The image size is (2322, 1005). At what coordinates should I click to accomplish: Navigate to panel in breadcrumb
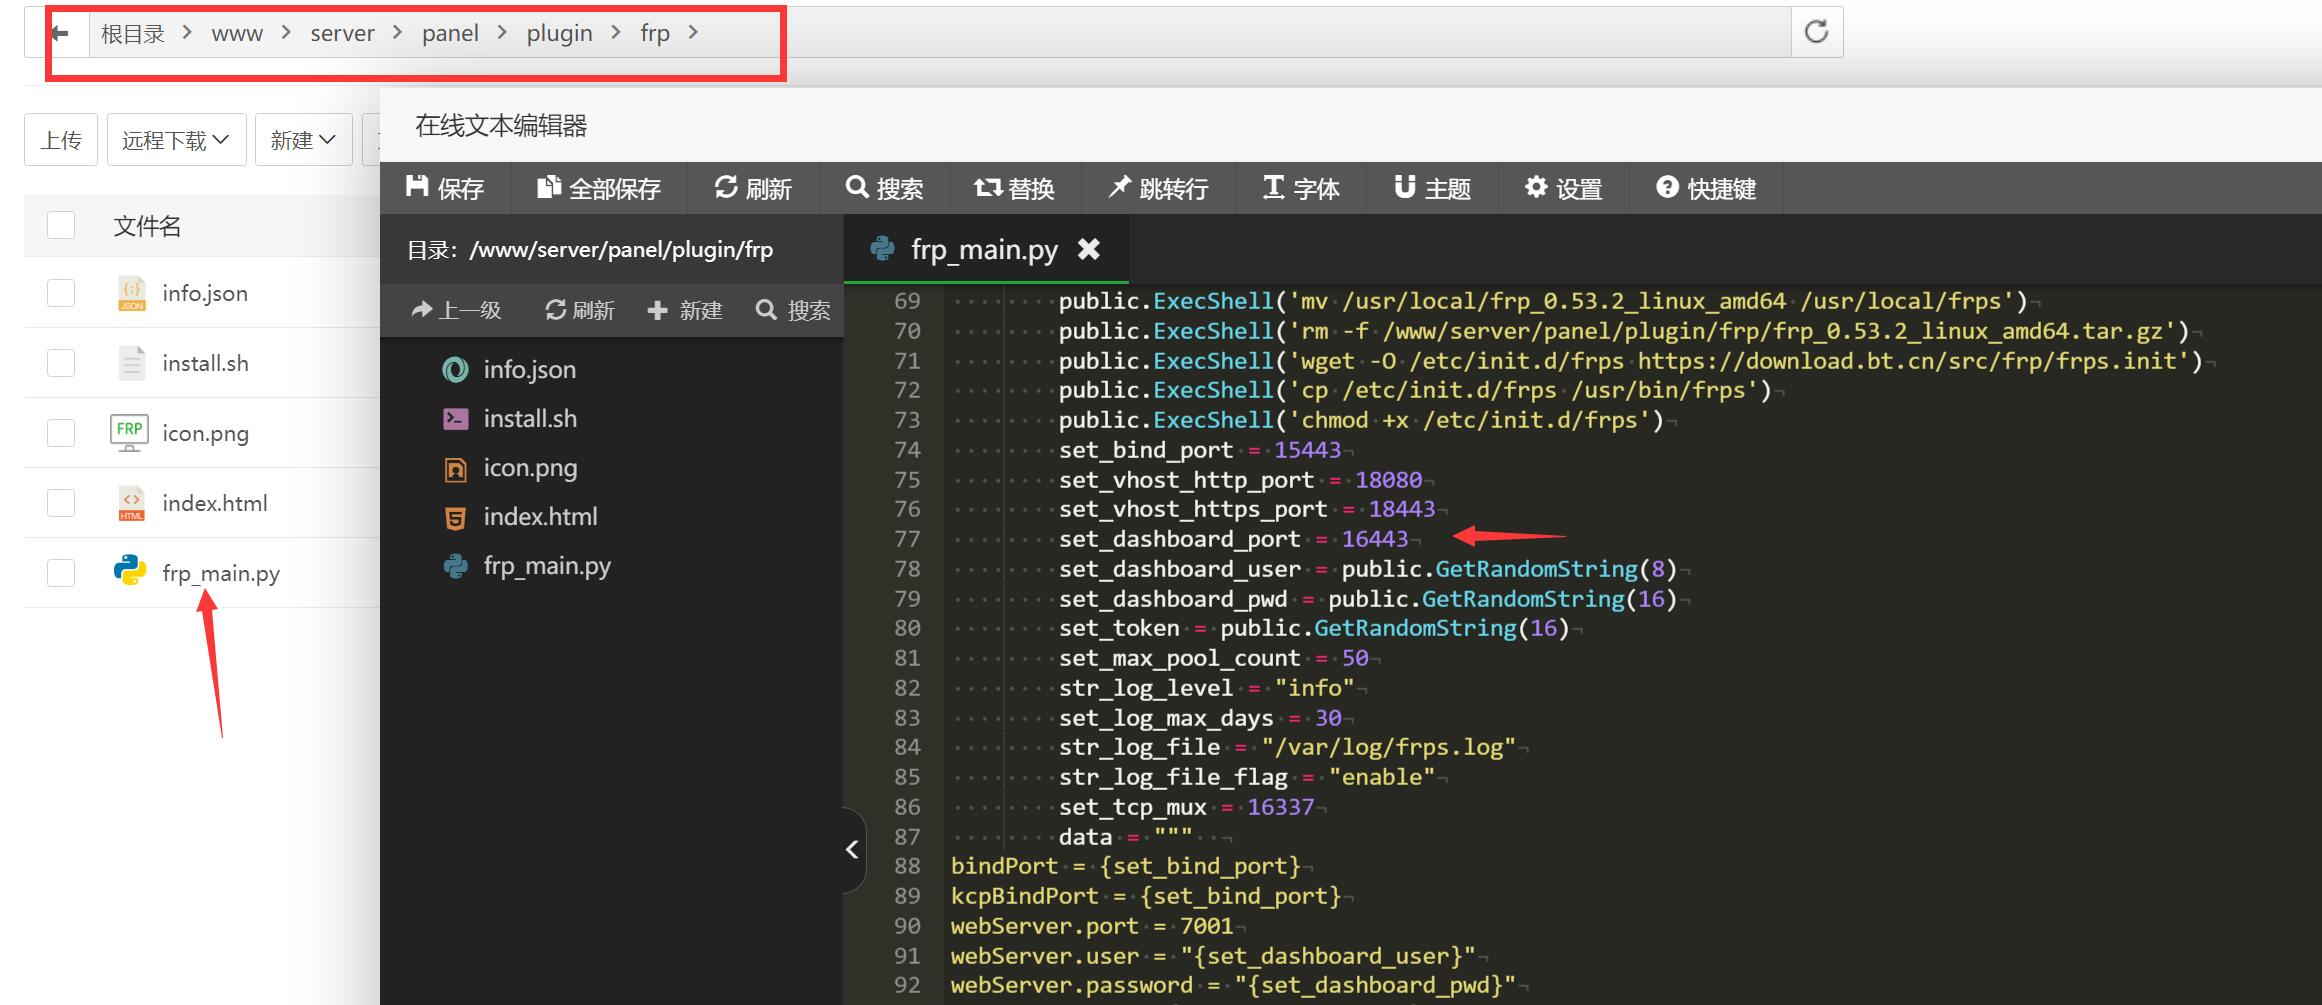(x=450, y=34)
